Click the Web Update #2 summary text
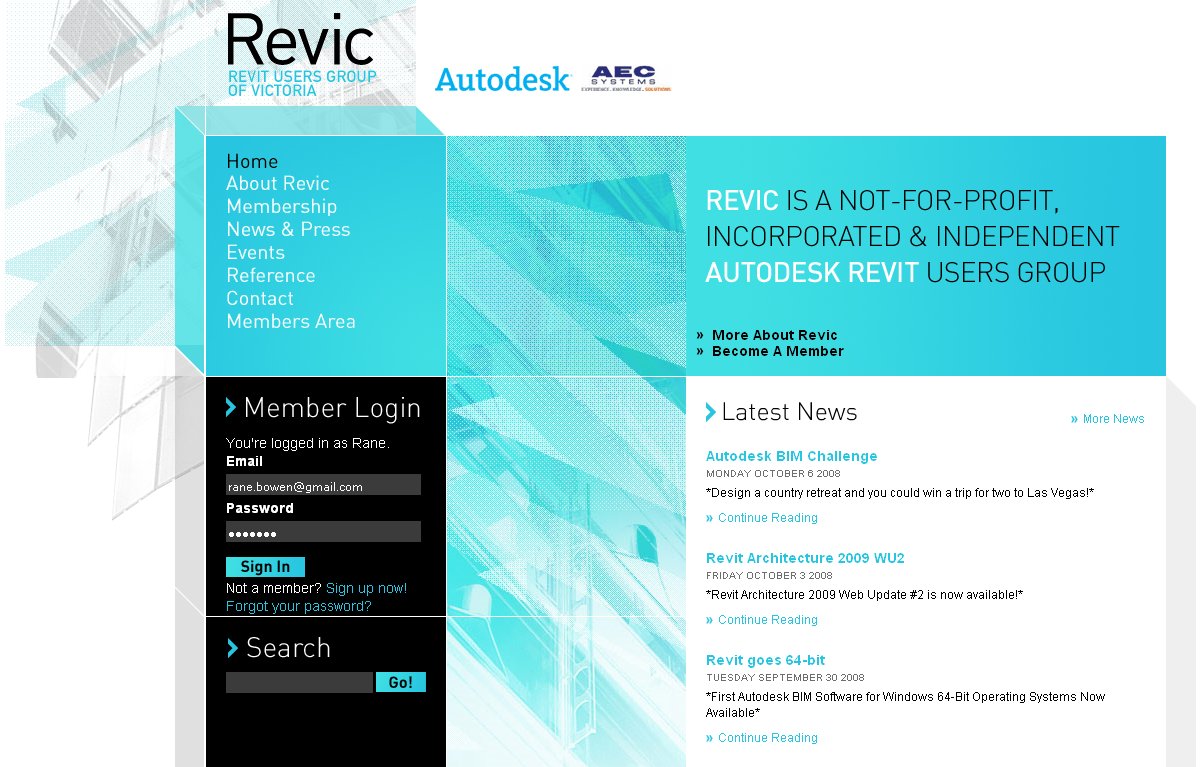This screenshot has width=1201, height=767. 864,595
